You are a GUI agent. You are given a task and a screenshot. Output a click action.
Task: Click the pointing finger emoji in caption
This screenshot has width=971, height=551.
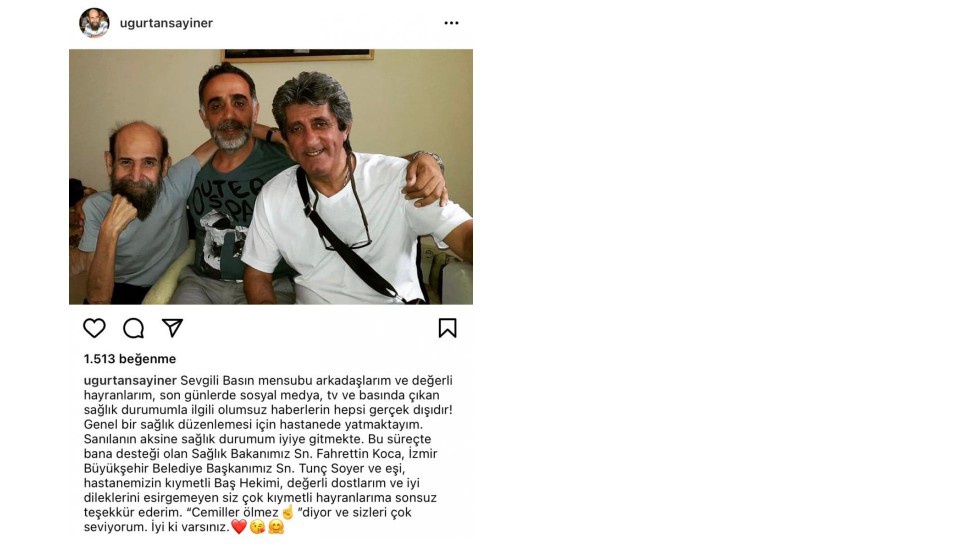(287, 512)
